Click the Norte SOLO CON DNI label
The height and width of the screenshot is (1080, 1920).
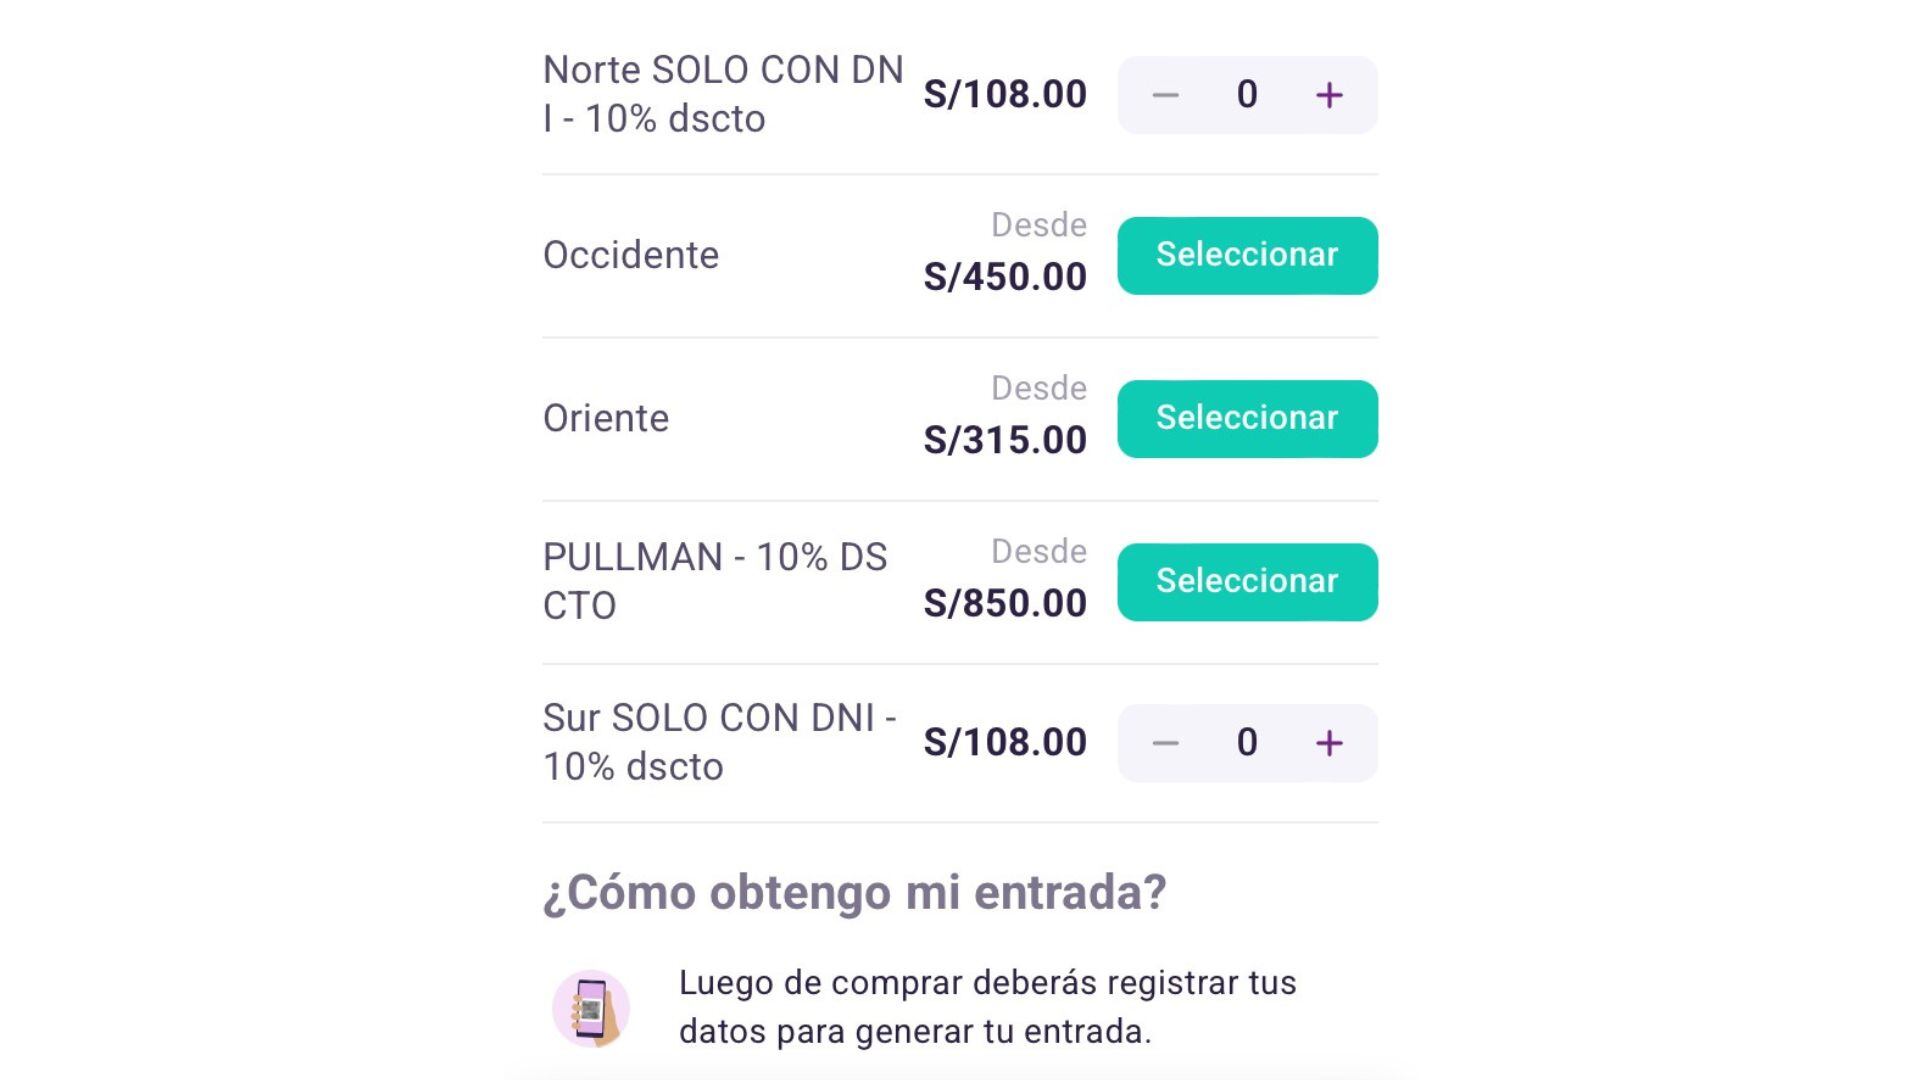coord(722,94)
